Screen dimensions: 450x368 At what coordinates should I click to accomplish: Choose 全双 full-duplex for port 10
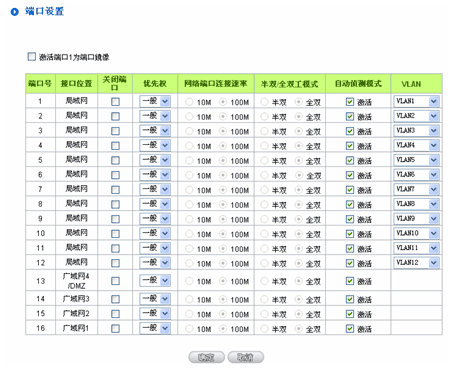click(299, 234)
